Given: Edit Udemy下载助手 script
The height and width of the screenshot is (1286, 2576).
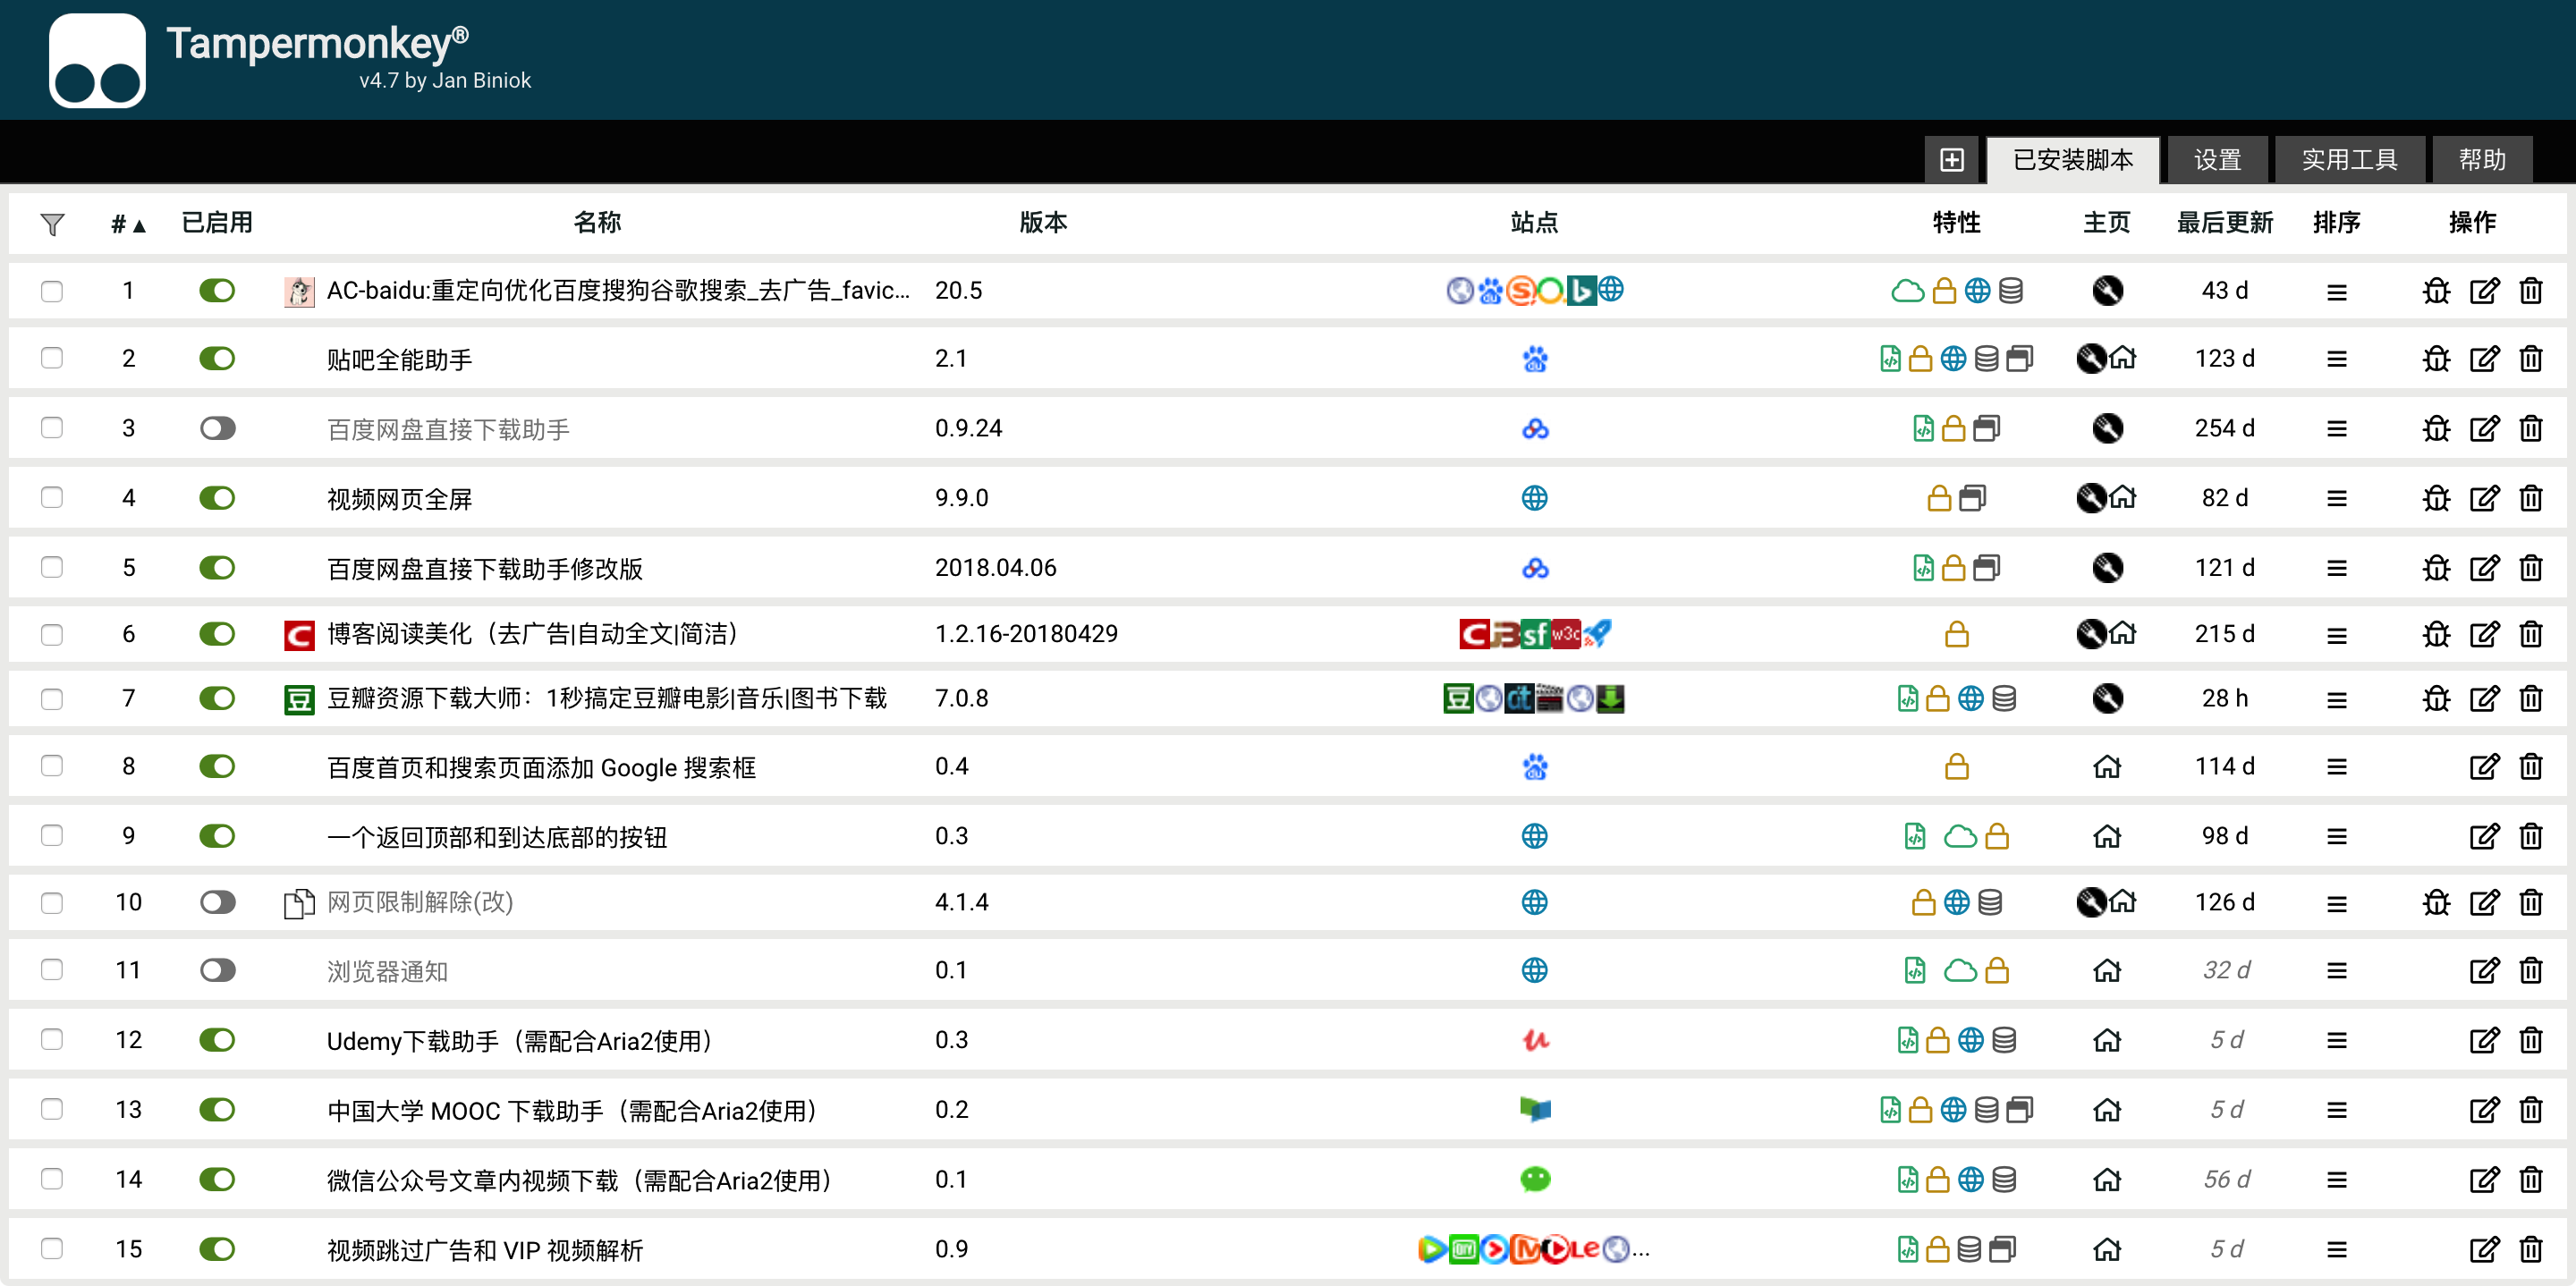Looking at the screenshot, I should pos(2485,1040).
